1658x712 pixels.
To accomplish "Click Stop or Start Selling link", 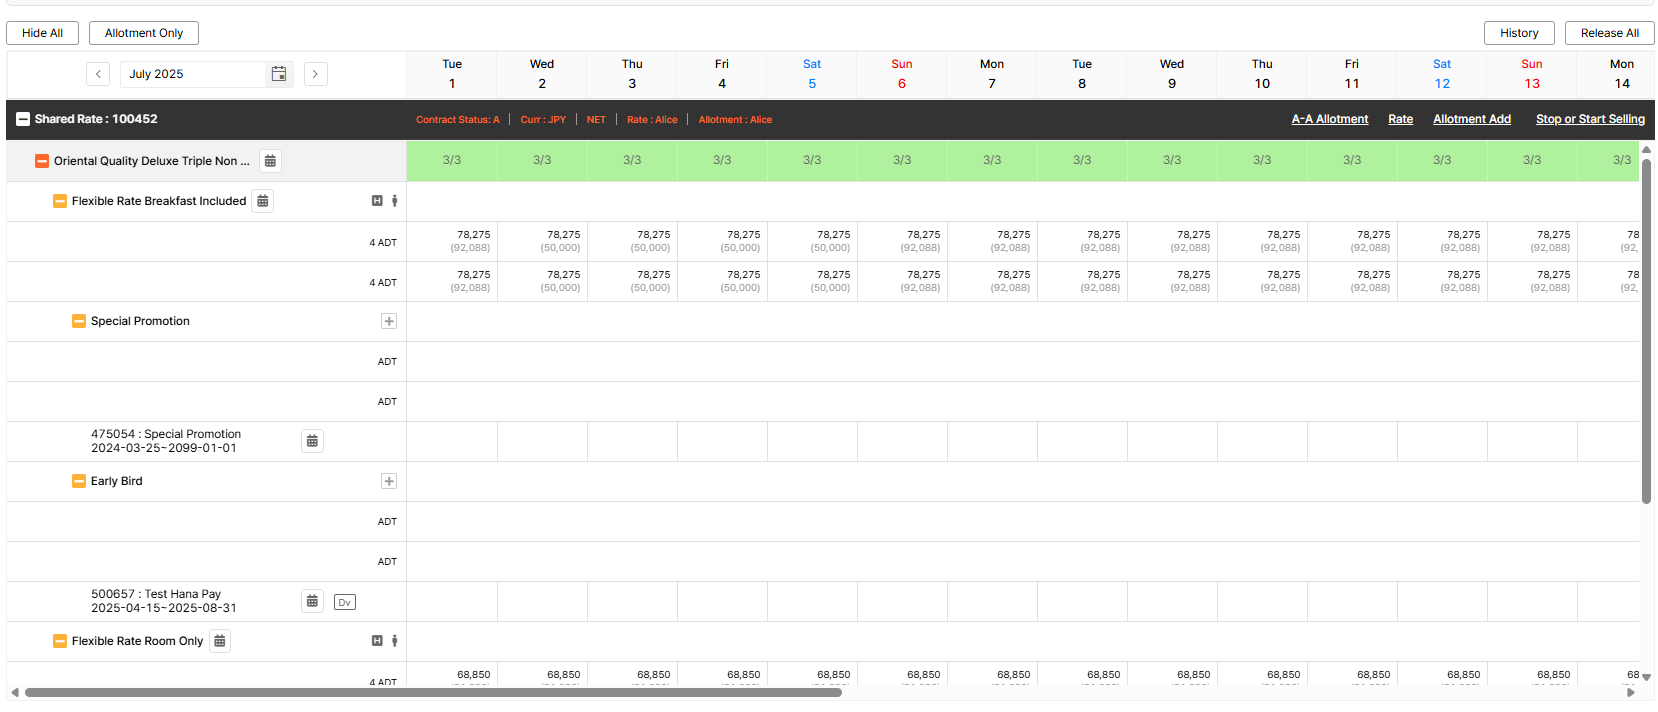I will tap(1590, 119).
